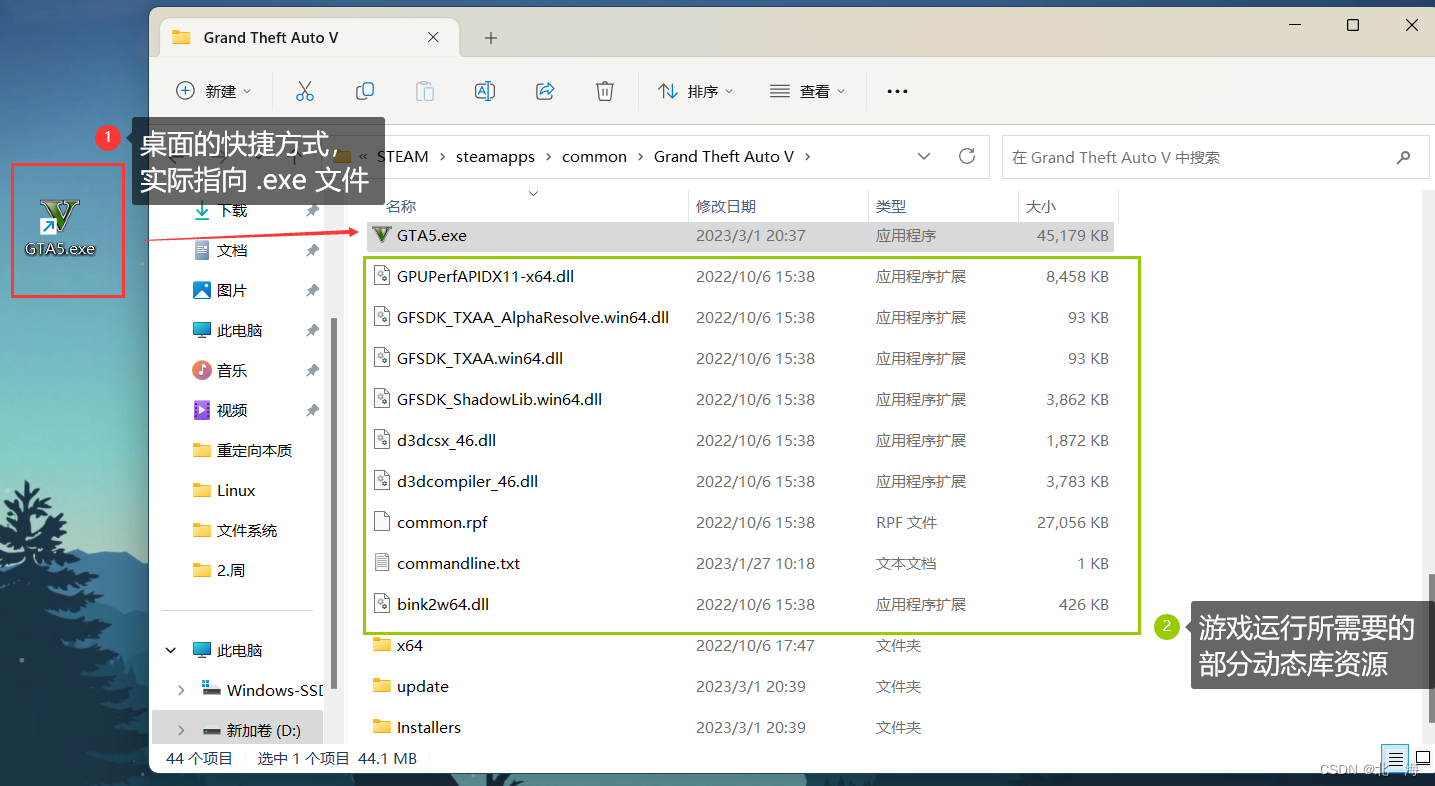Screen dimensions: 1435x786
Task: Click the update folder icon
Action: (x=381, y=686)
